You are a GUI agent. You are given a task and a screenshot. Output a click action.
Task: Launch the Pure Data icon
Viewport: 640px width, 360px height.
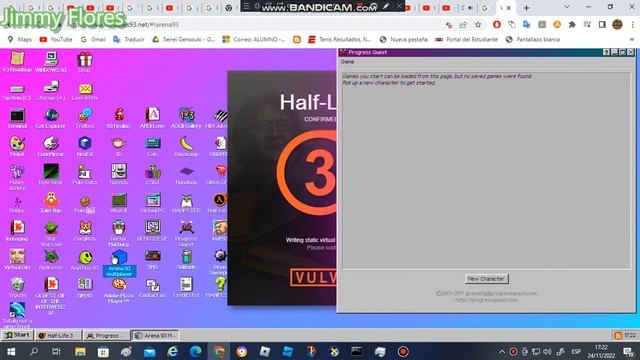tap(84, 175)
